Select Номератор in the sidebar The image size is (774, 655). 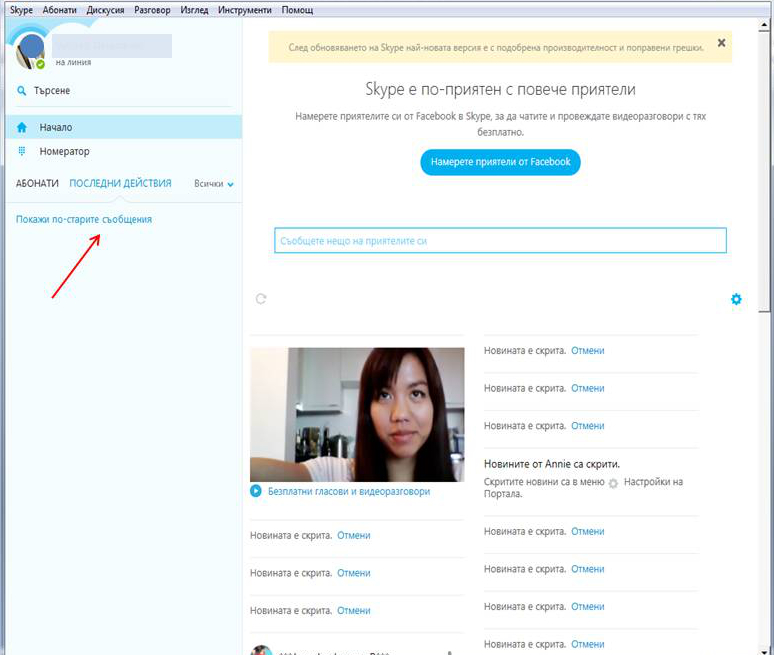pyautogui.click(x=124, y=151)
